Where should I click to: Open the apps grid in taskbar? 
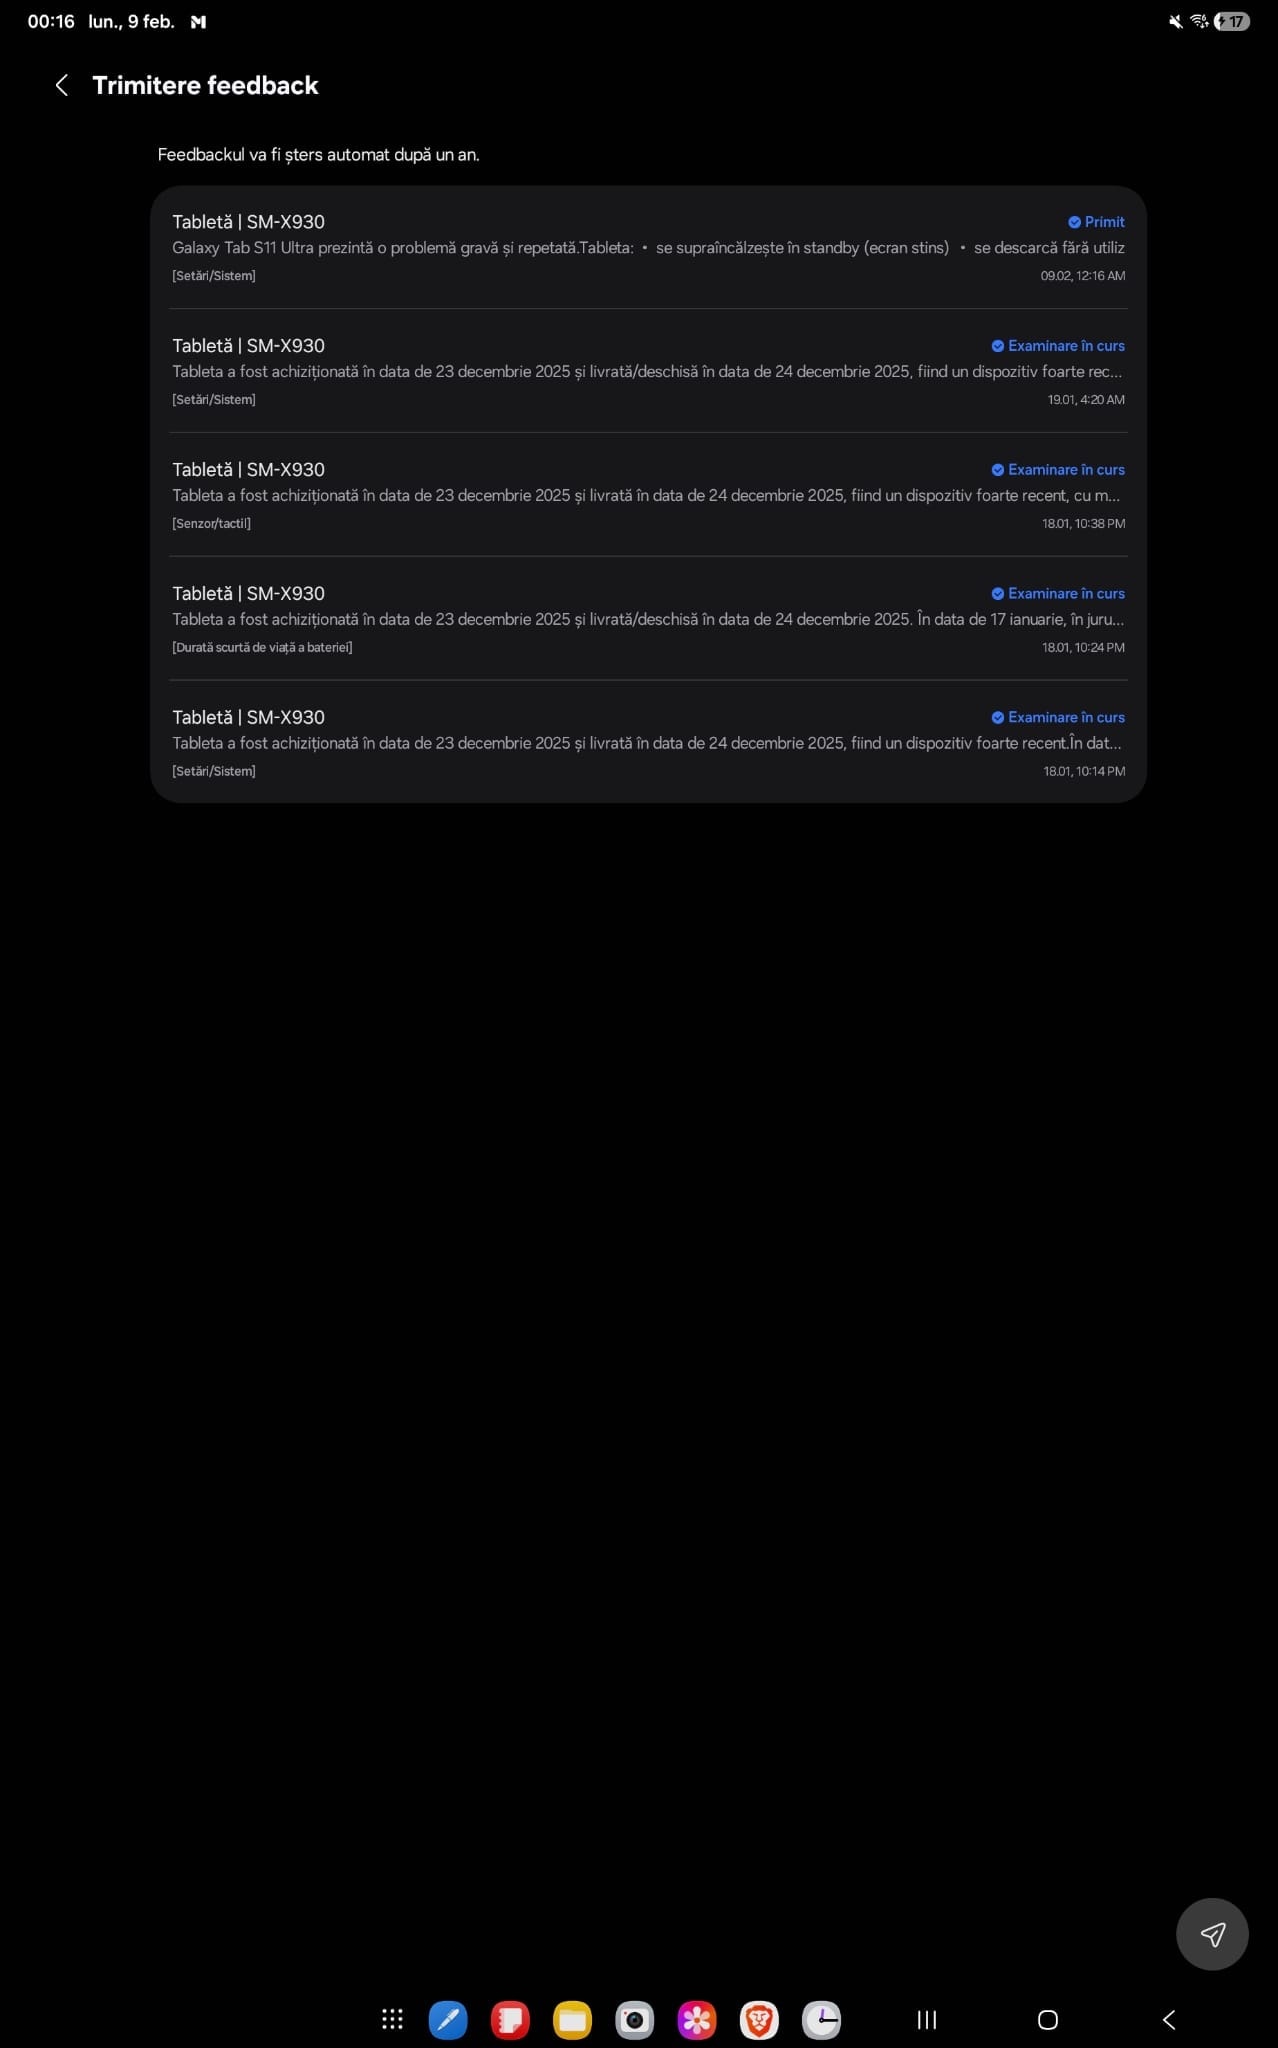pyautogui.click(x=392, y=2020)
